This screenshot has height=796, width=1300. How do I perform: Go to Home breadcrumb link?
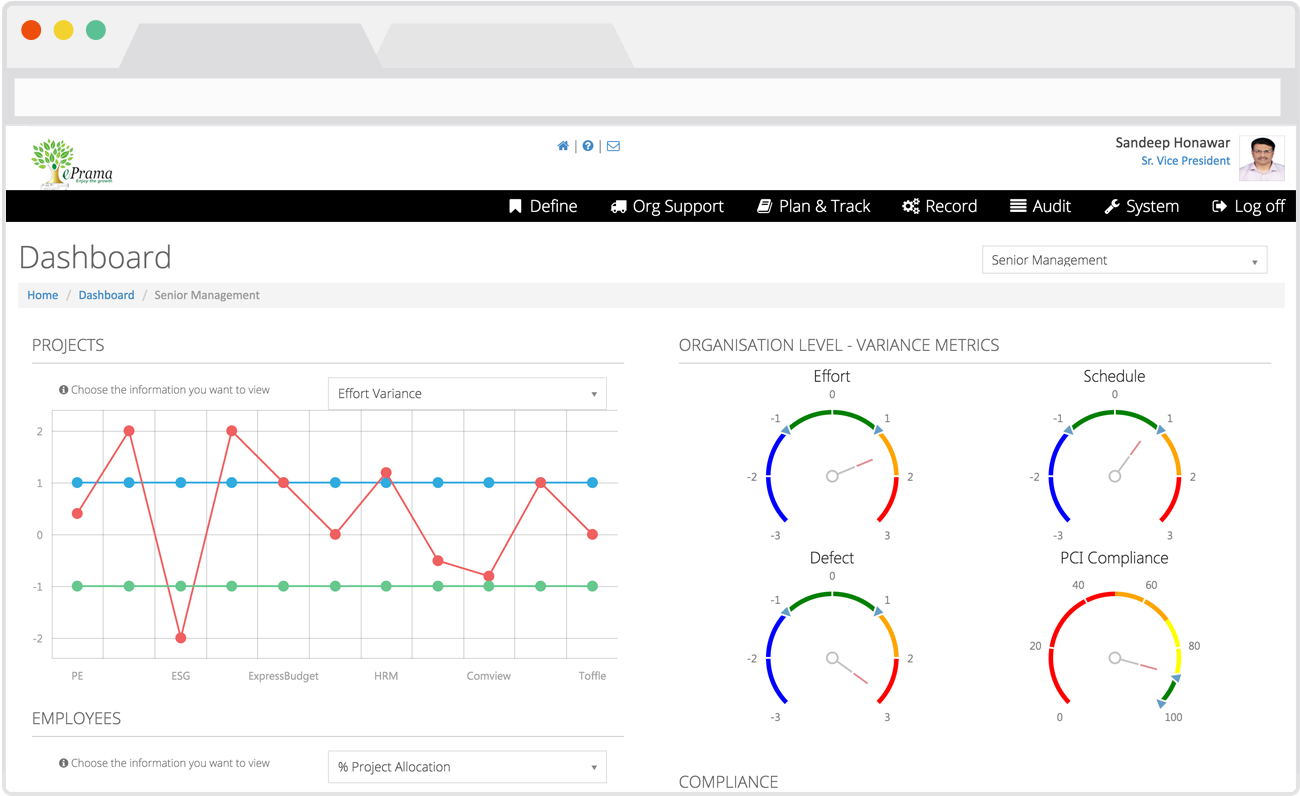[42, 295]
